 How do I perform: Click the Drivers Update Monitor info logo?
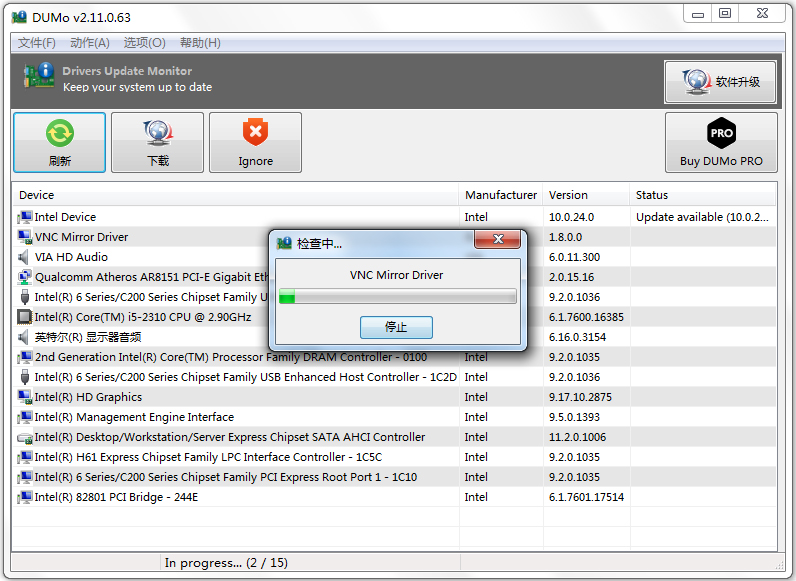[39, 75]
